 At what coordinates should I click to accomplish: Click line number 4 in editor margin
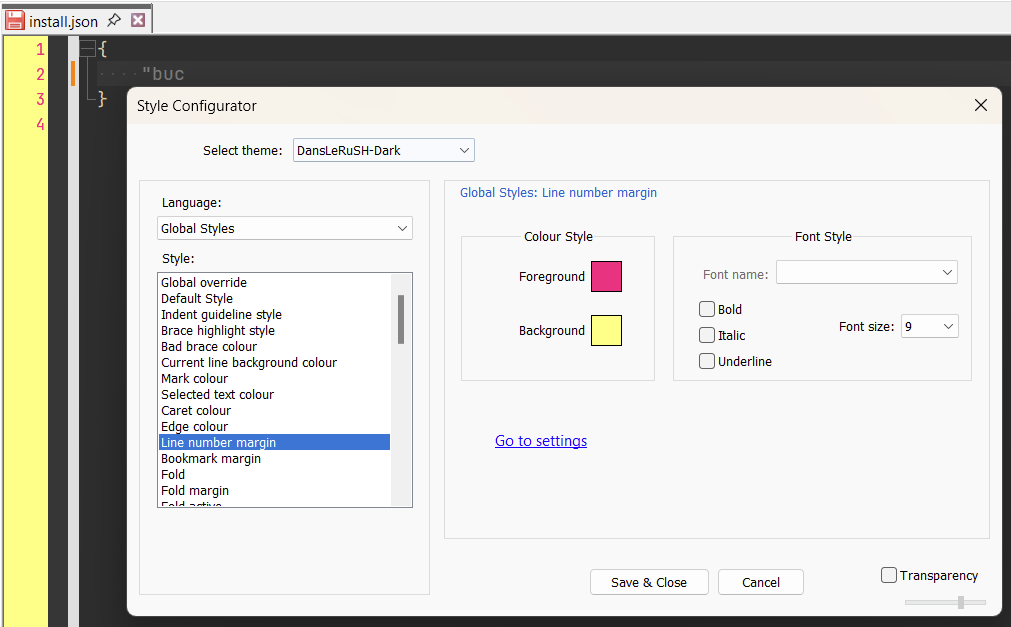(41, 124)
